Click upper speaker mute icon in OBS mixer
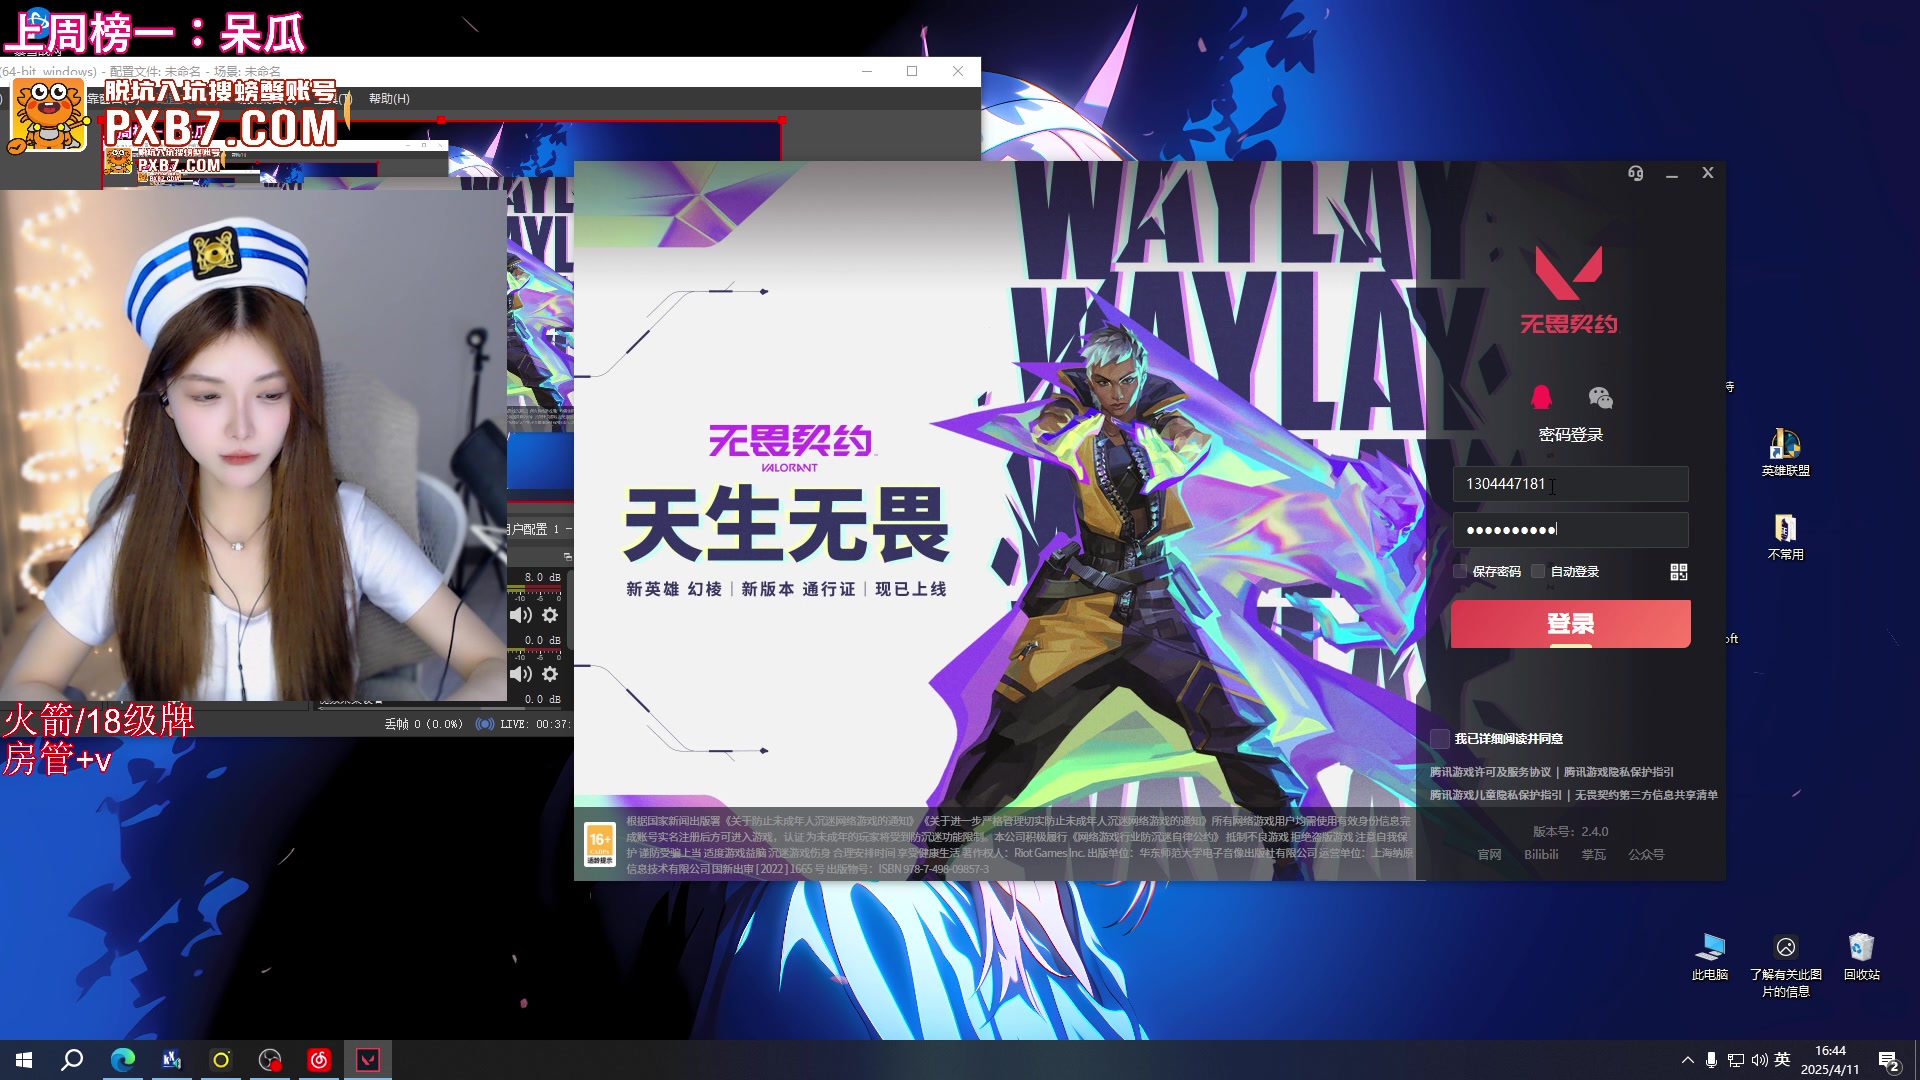 click(520, 615)
